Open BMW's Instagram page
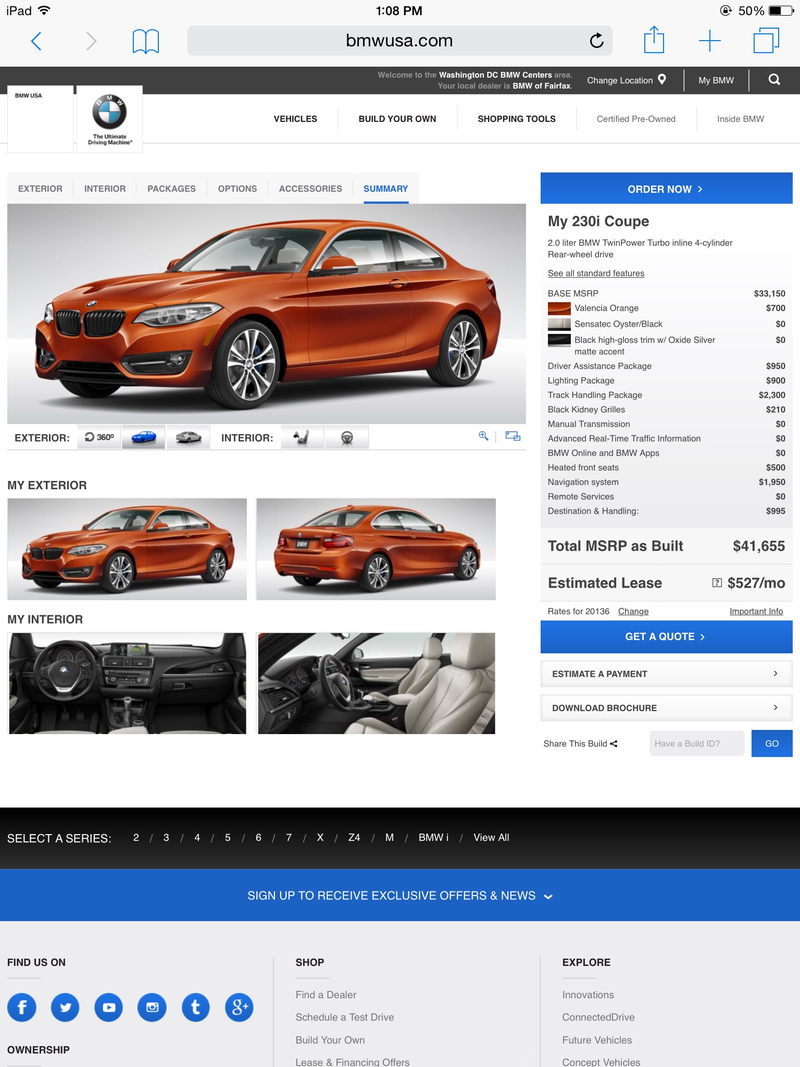The width and height of the screenshot is (800, 1067). 152,1007
